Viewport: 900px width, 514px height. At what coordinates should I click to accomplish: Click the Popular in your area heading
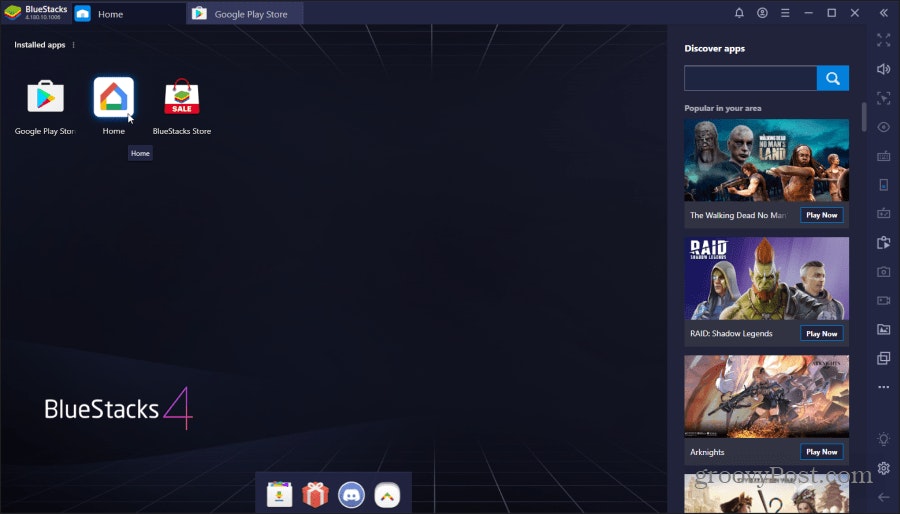coord(723,108)
